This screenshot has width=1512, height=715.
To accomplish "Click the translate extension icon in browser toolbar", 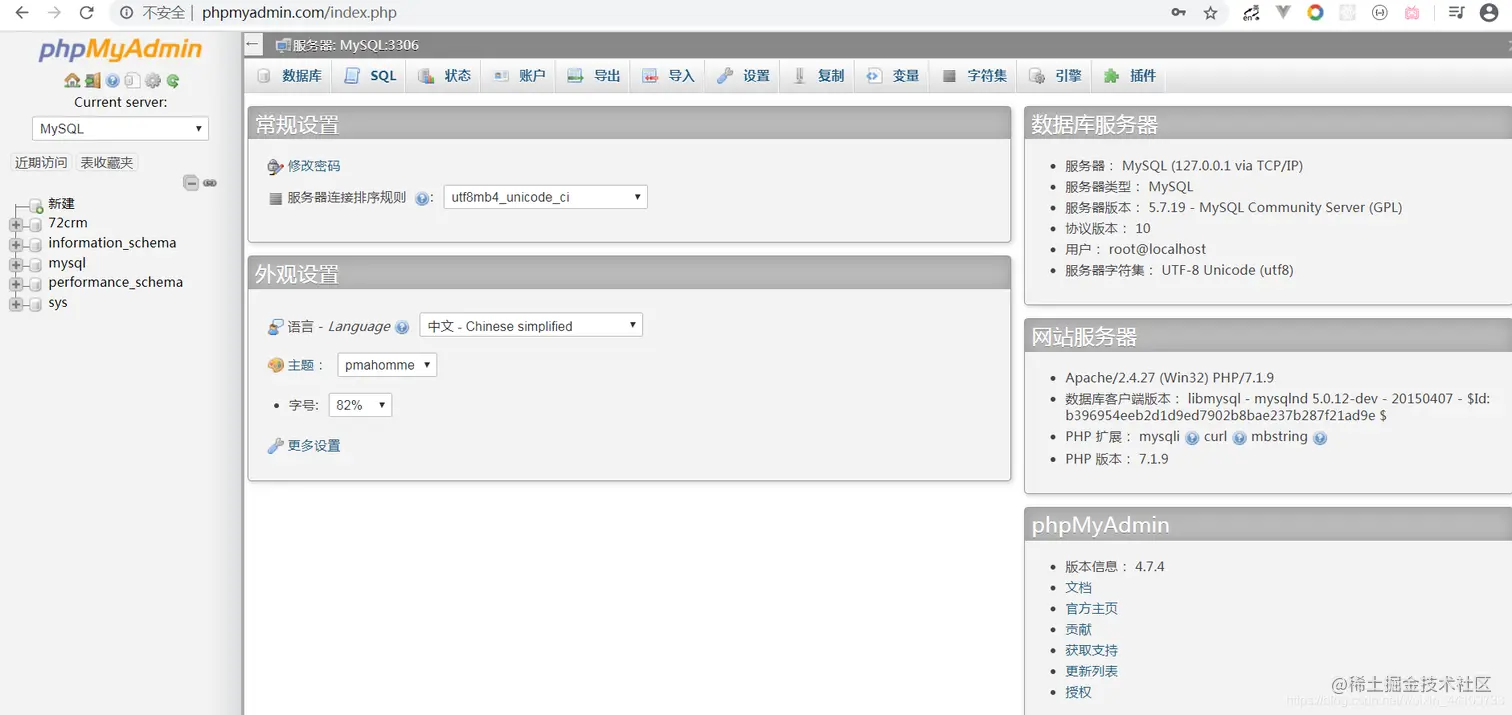I will point(1251,13).
